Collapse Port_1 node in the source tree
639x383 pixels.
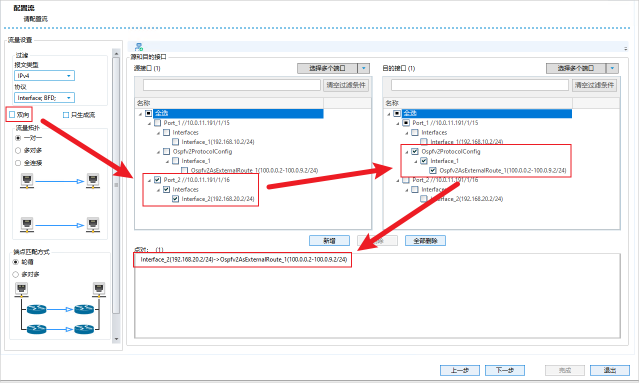pyautogui.click(x=149, y=123)
